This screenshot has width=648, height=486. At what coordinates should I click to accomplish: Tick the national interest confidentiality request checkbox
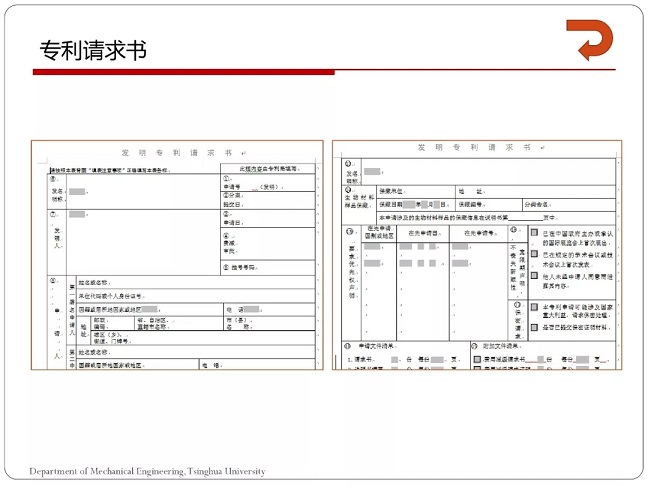click(534, 307)
